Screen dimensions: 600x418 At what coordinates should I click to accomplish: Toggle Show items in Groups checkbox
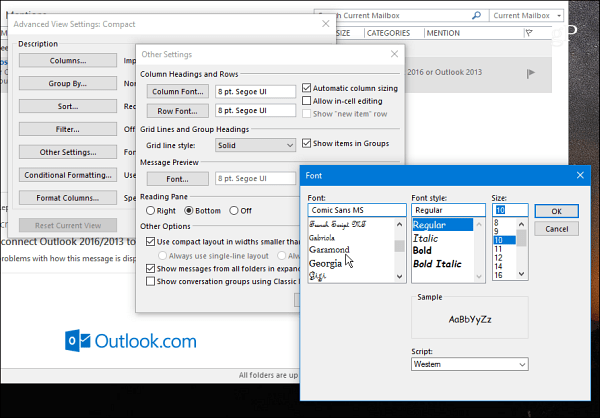pos(306,144)
